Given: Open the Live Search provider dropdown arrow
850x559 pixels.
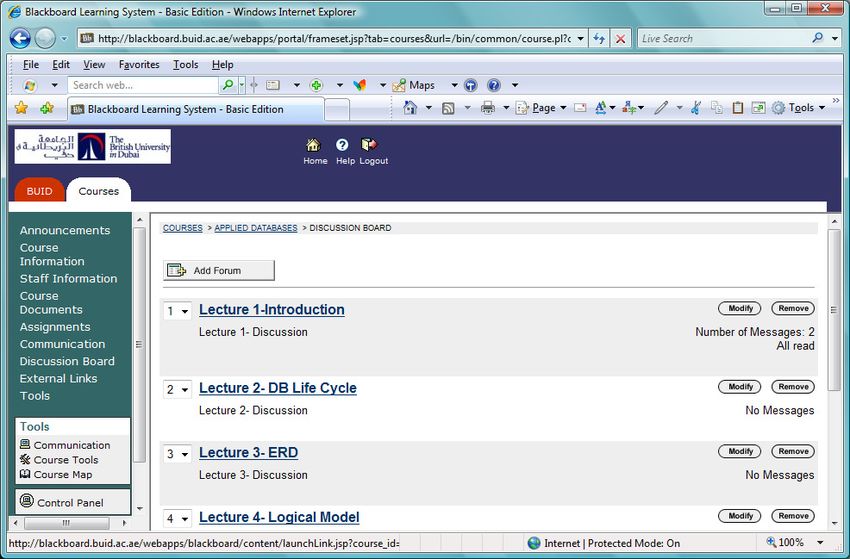Looking at the screenshot, I should point(835,38).
